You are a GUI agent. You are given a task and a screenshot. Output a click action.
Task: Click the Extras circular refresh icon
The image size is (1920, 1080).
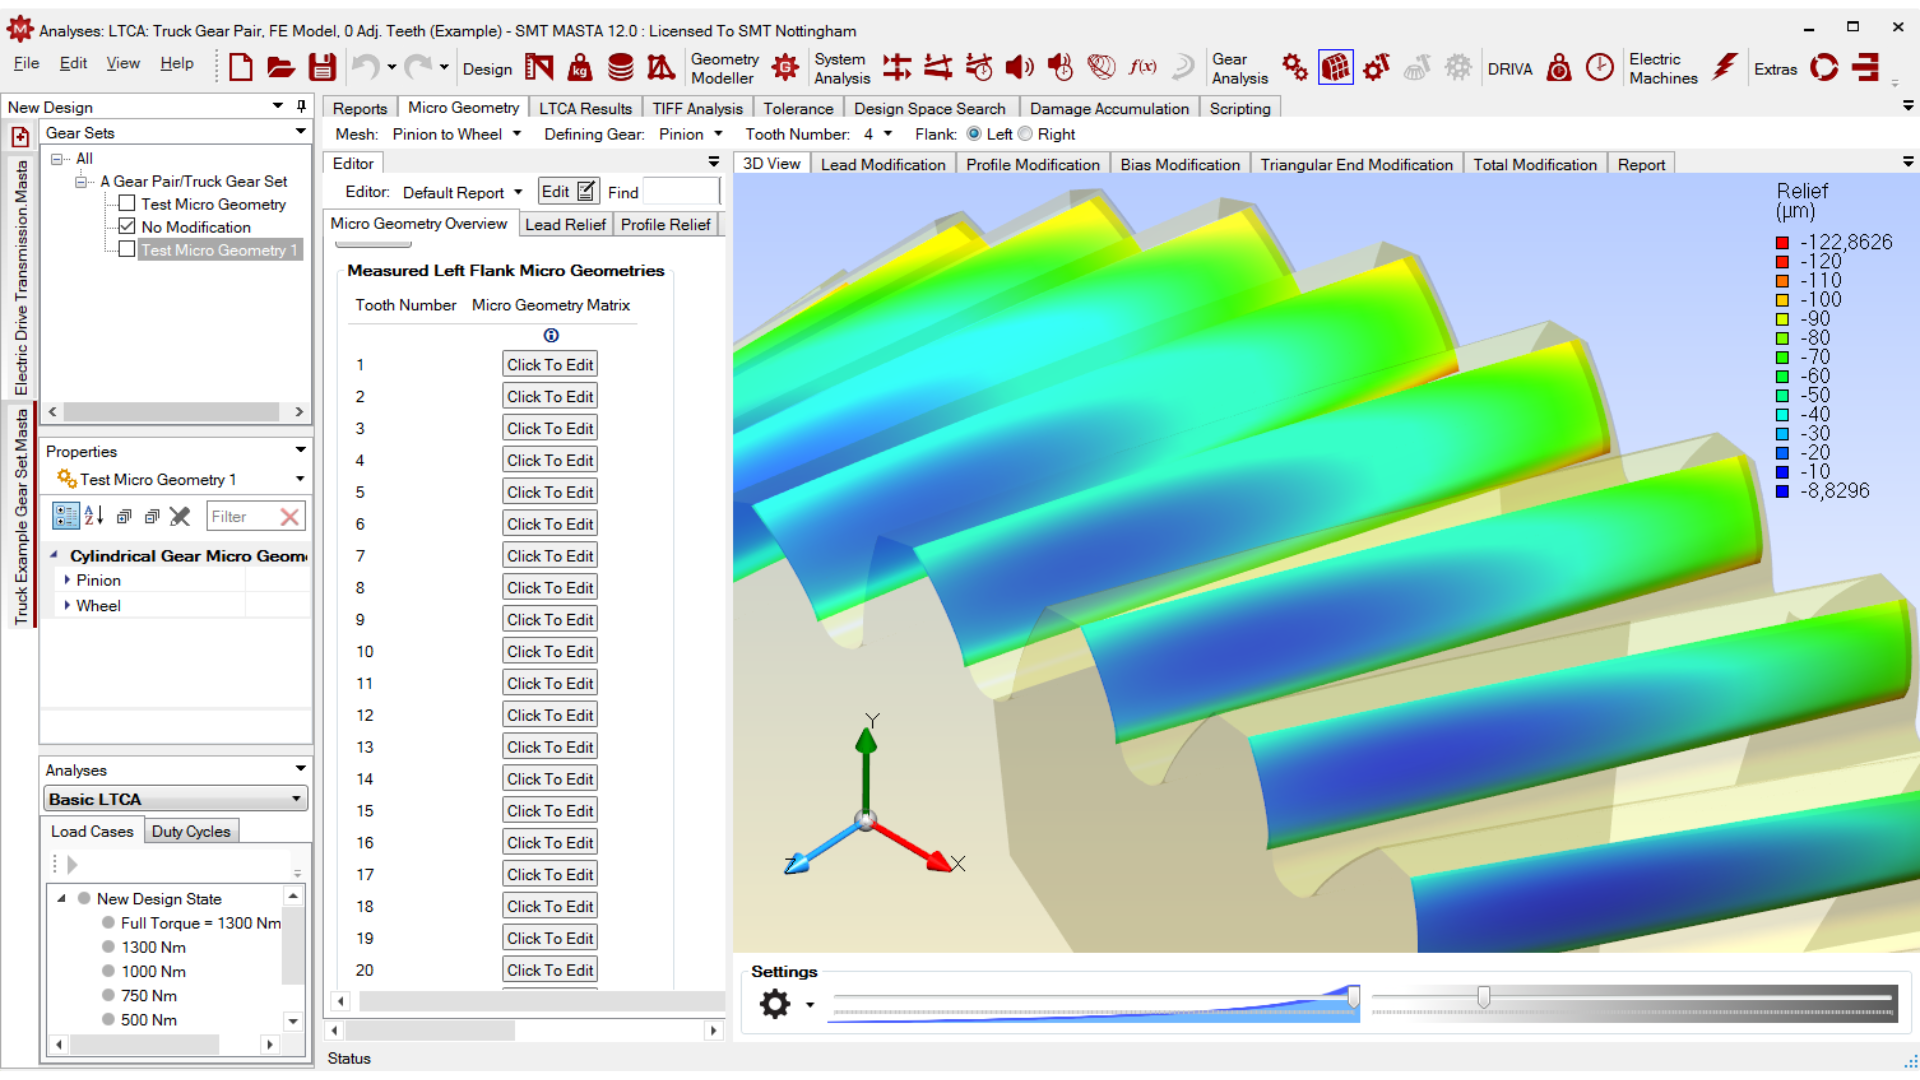(1824, 68)
